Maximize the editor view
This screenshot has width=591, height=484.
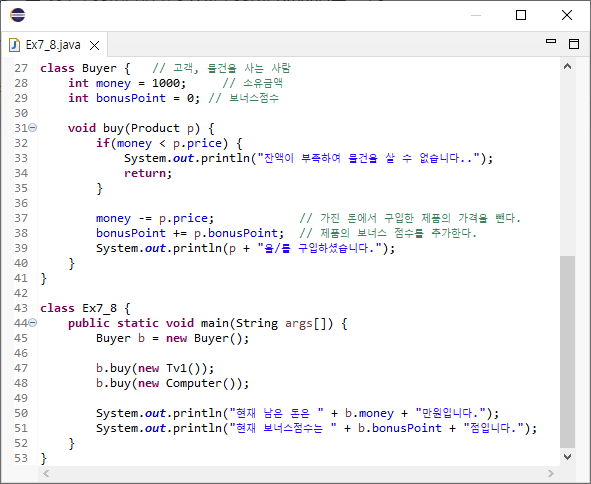pyautogui.click(x=574, y=44)
